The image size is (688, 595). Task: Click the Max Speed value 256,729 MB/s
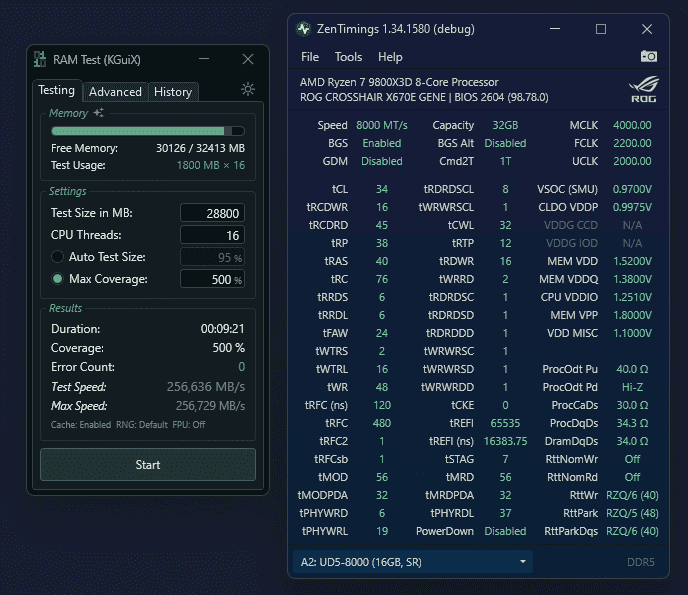(210, 406)
